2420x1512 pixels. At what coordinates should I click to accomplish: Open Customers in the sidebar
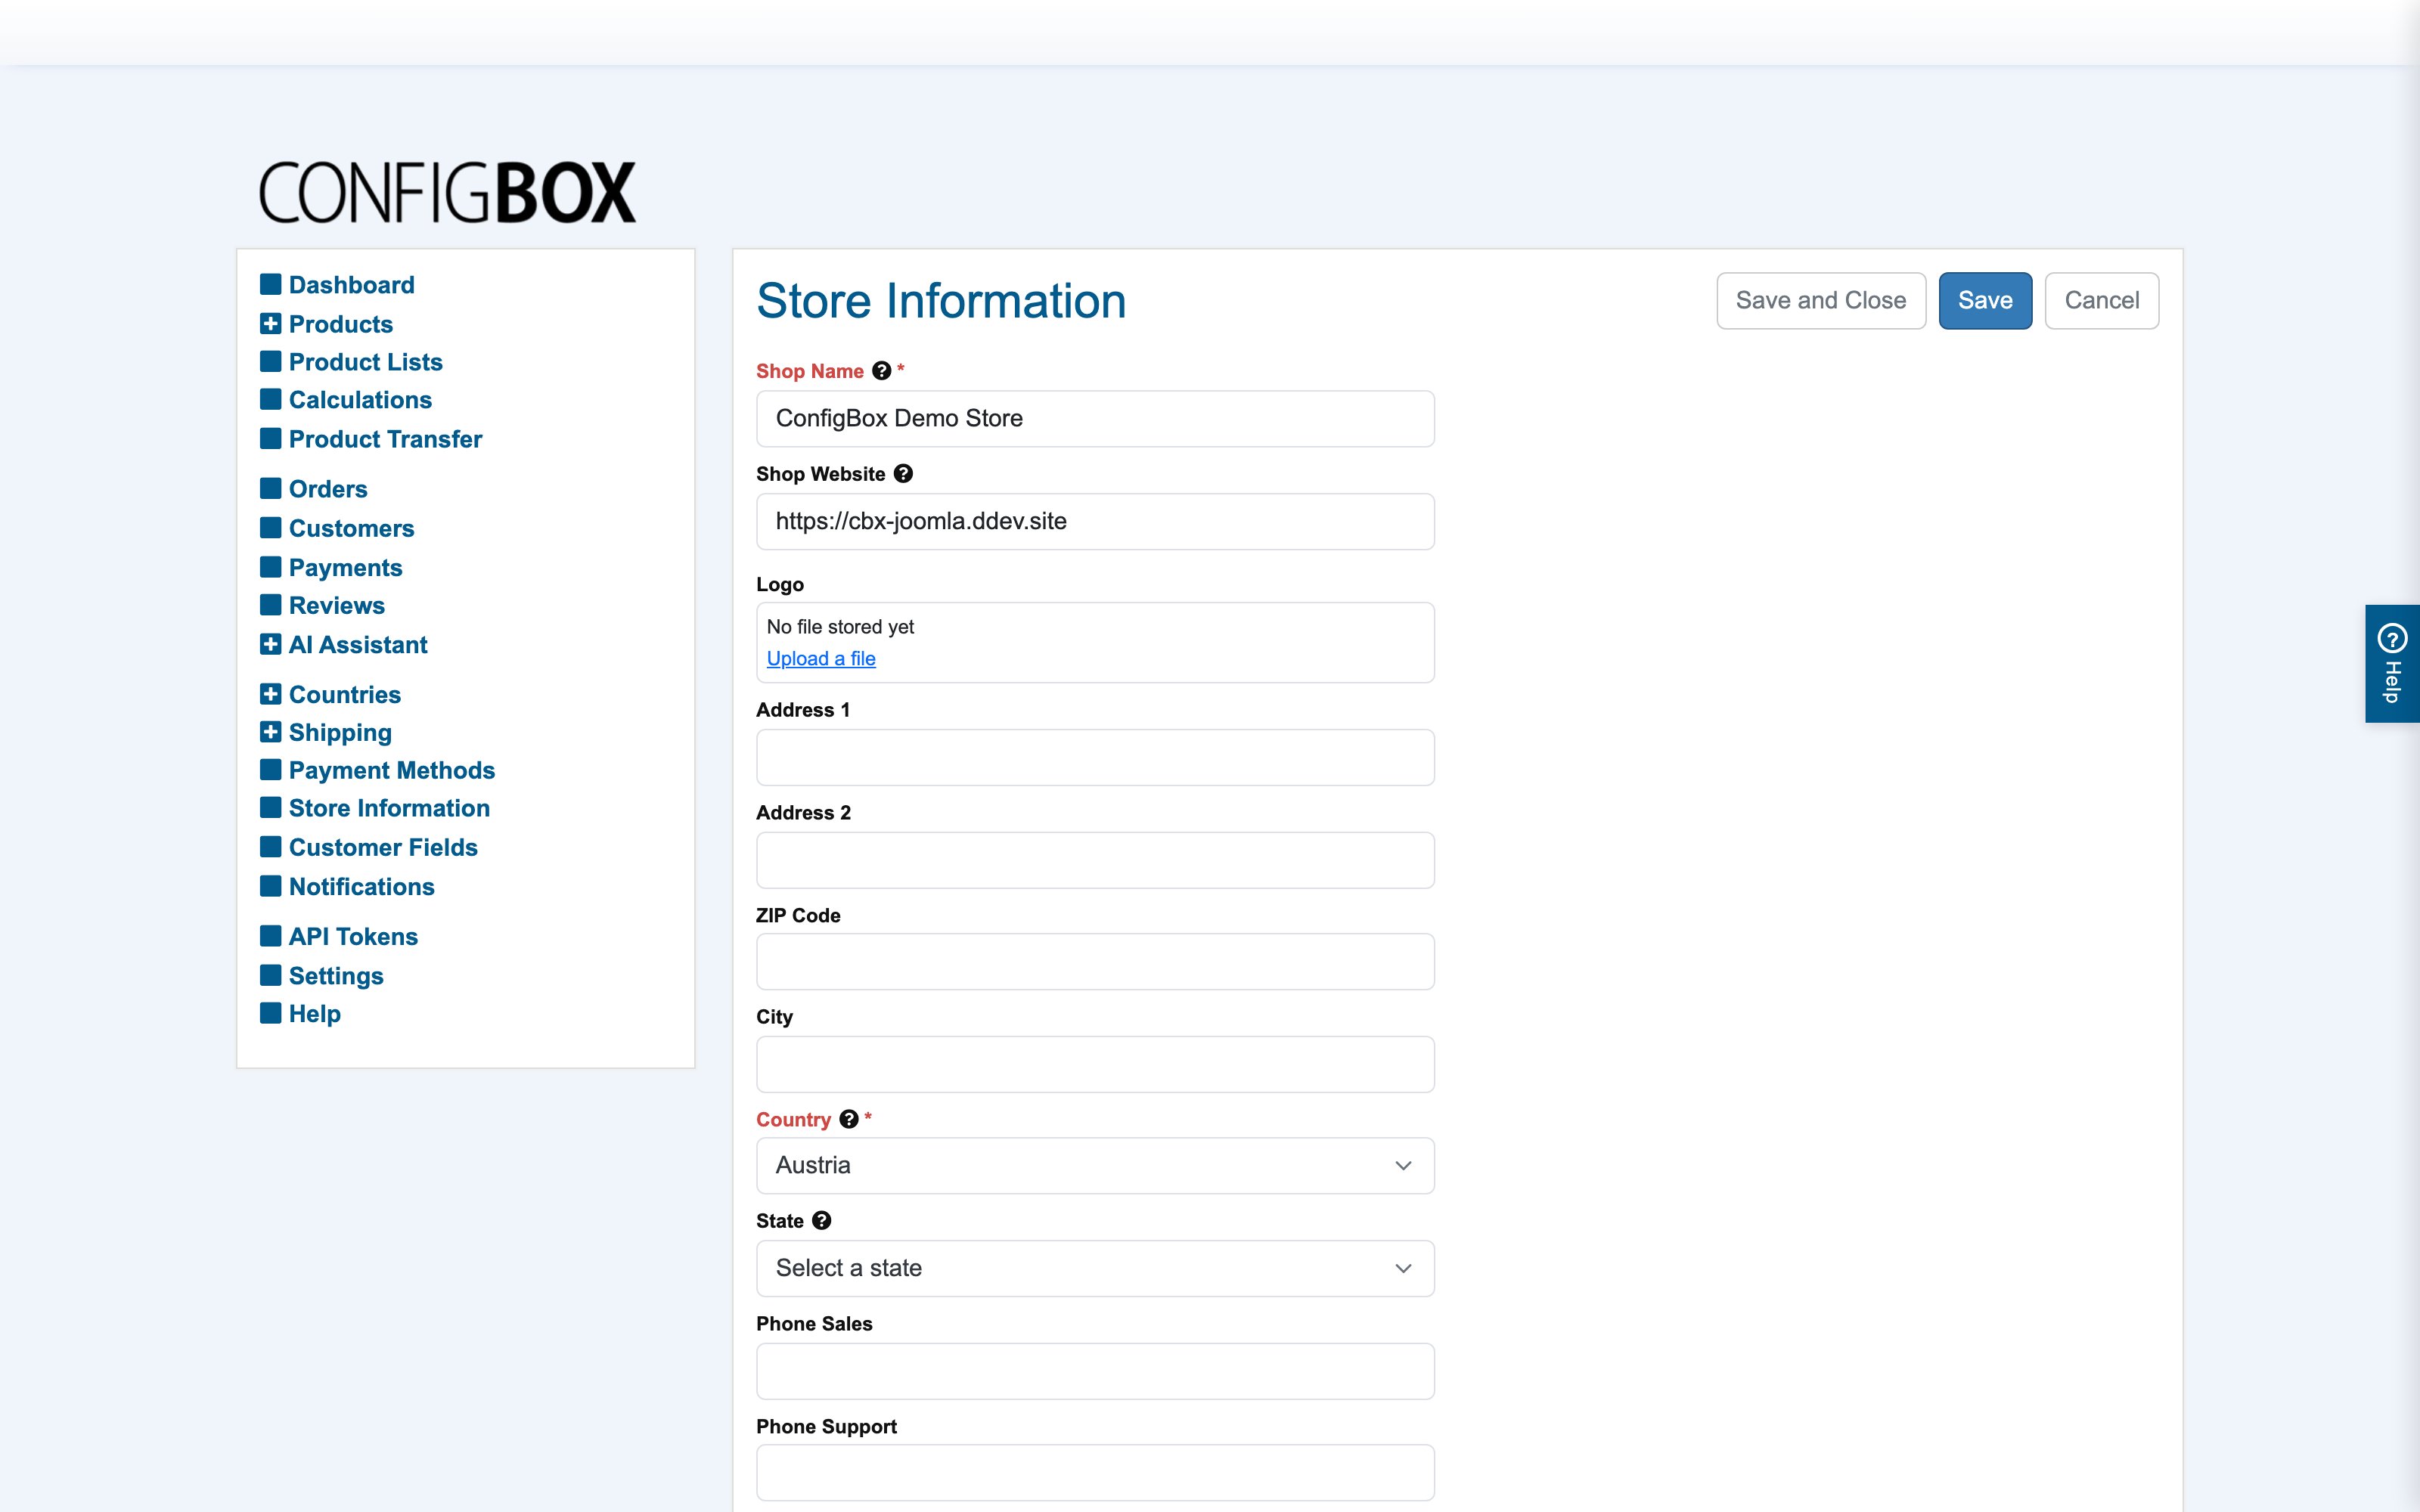click(351, 528)
